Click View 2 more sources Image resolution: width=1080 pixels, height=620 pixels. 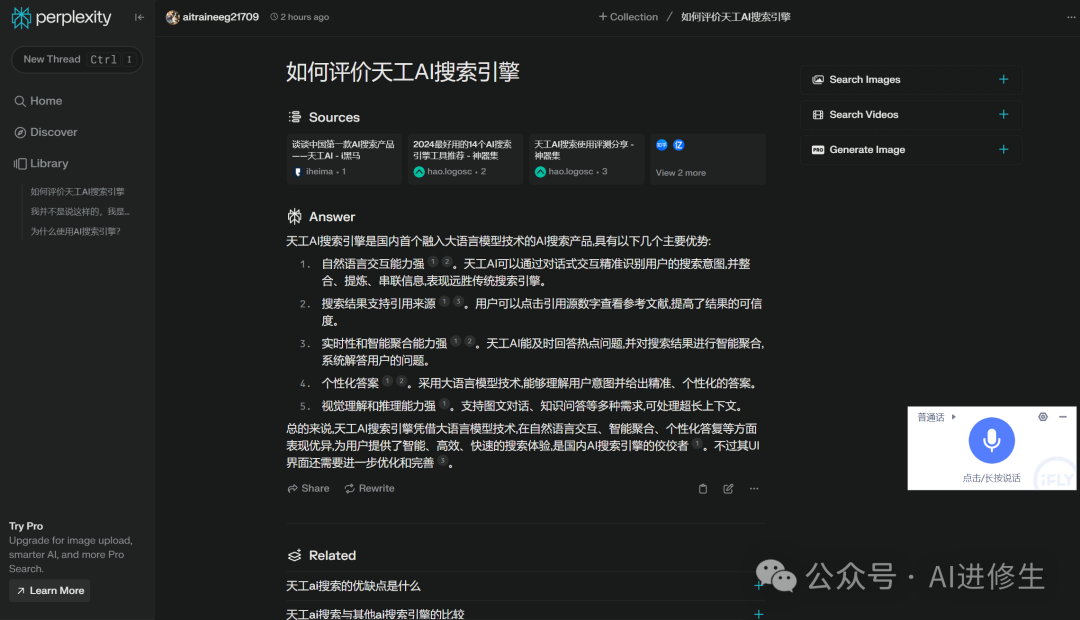click(x=707, y=158)
